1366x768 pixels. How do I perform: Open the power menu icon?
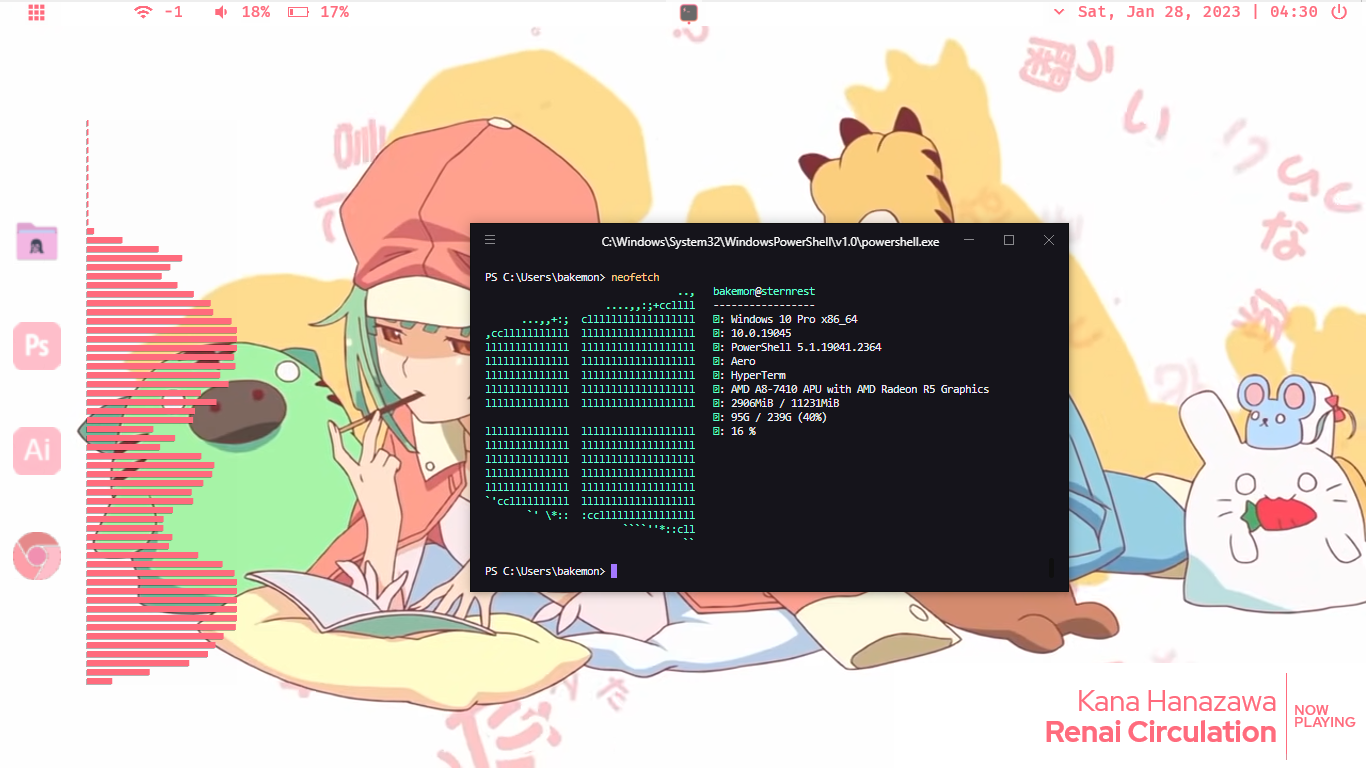click(1339, 12)
